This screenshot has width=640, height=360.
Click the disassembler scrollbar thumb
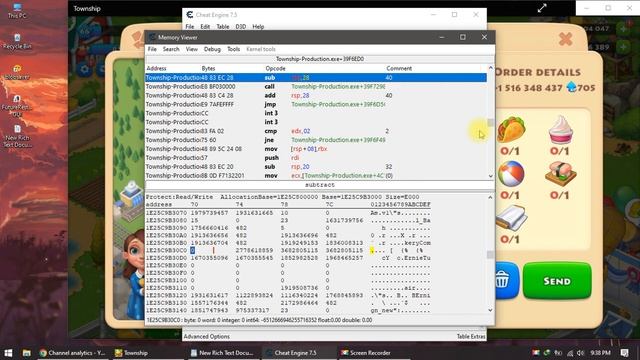491,122
